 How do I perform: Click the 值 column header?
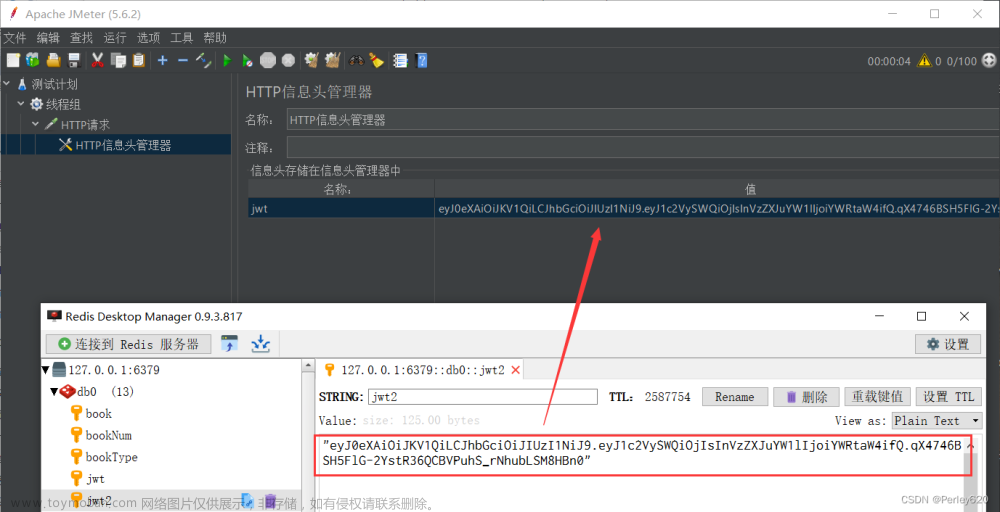click(x=717, y=189)
